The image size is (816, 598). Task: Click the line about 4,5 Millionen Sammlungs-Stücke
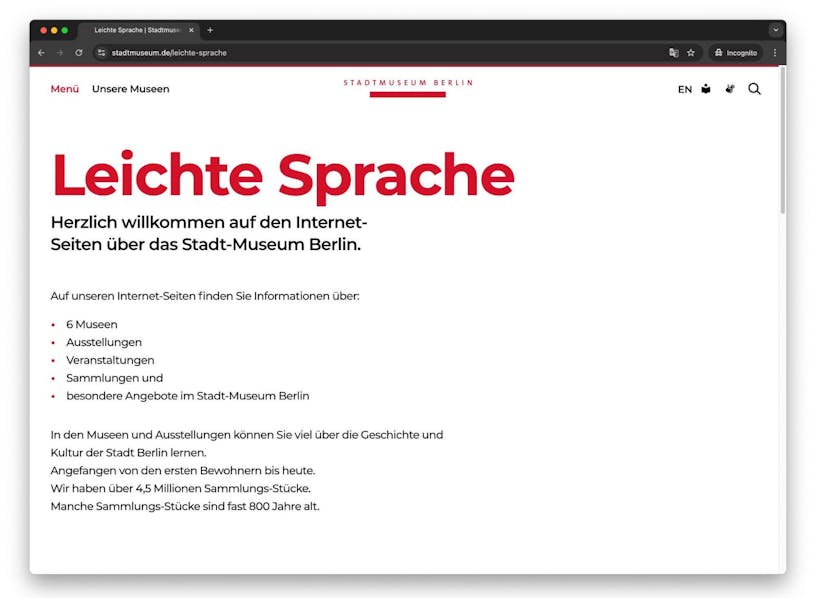click(181, 488)
